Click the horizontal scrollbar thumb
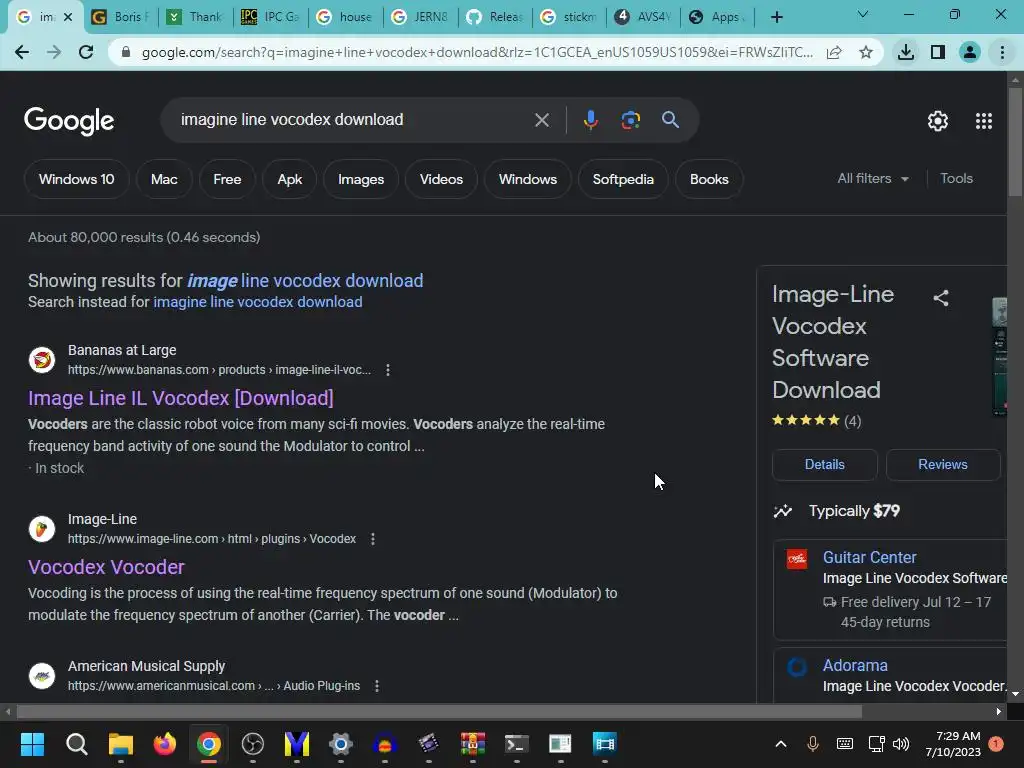Image resolution: width=1024 pixels, height=768 pixels. point(439,712)
